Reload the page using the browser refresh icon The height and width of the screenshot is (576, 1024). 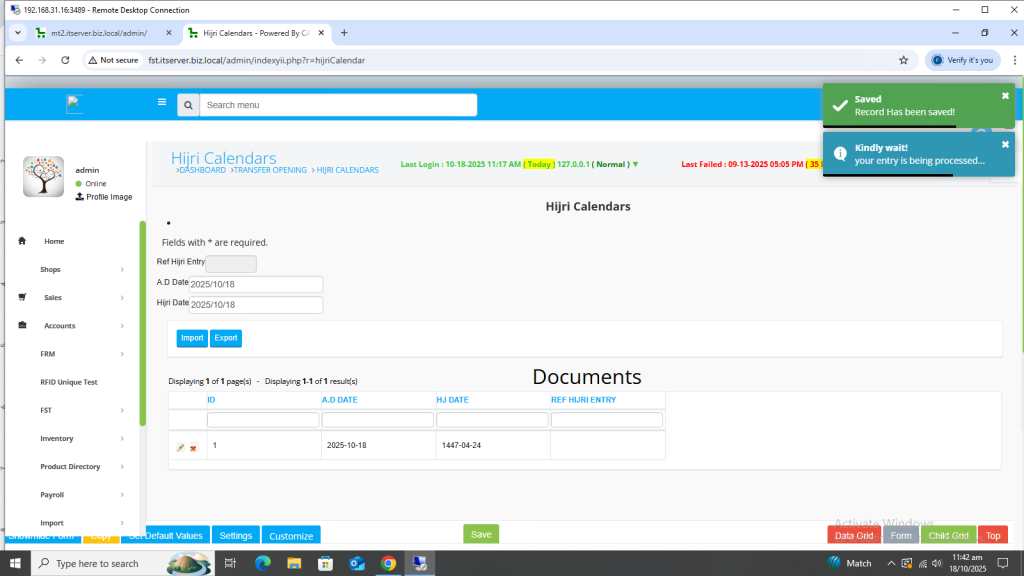66,60
